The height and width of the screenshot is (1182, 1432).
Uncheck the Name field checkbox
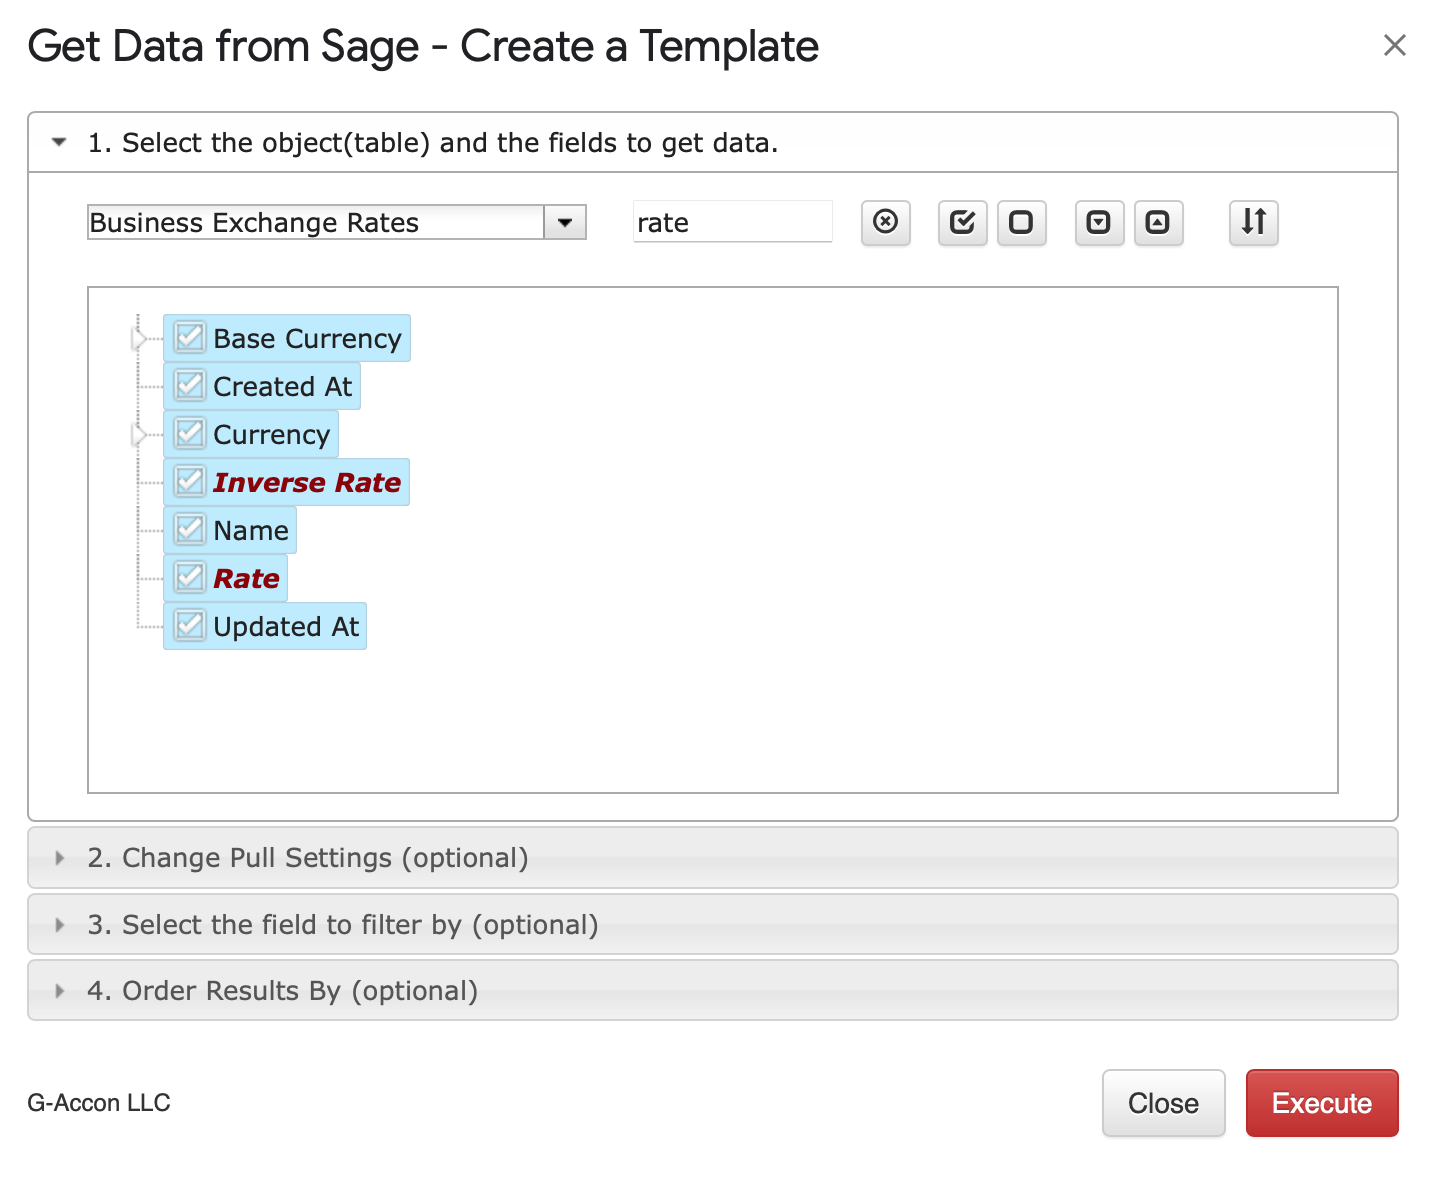coord(189,530)
